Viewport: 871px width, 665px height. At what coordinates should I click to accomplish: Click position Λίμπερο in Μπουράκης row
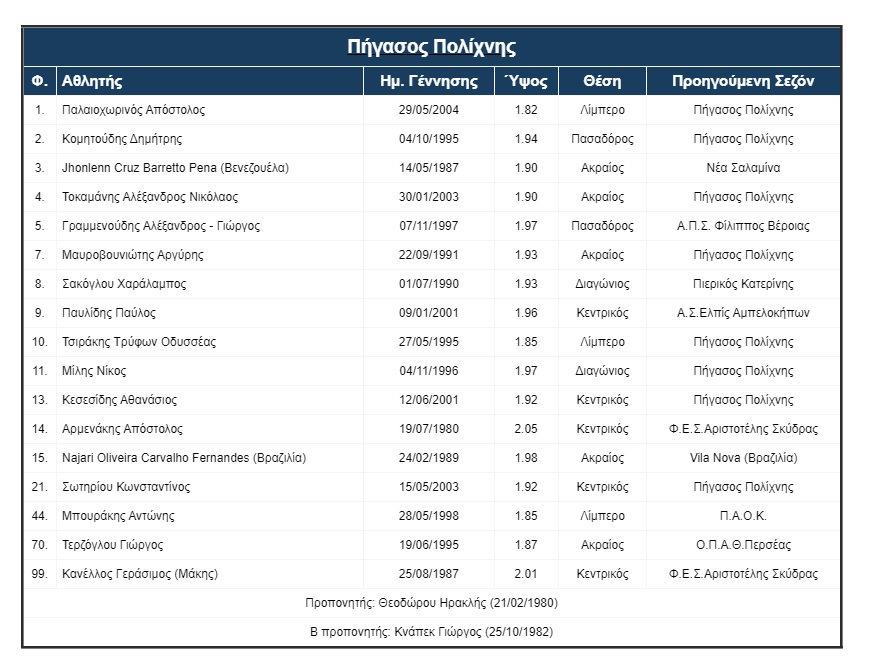(602, 516)
